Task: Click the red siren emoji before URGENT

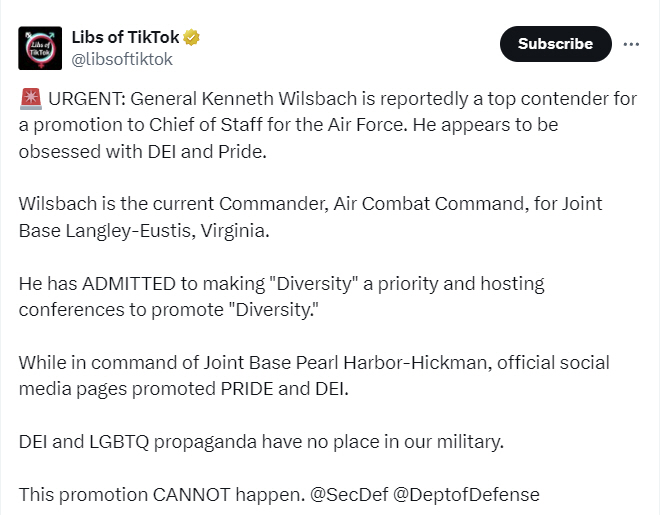Action: click(30, 99)
